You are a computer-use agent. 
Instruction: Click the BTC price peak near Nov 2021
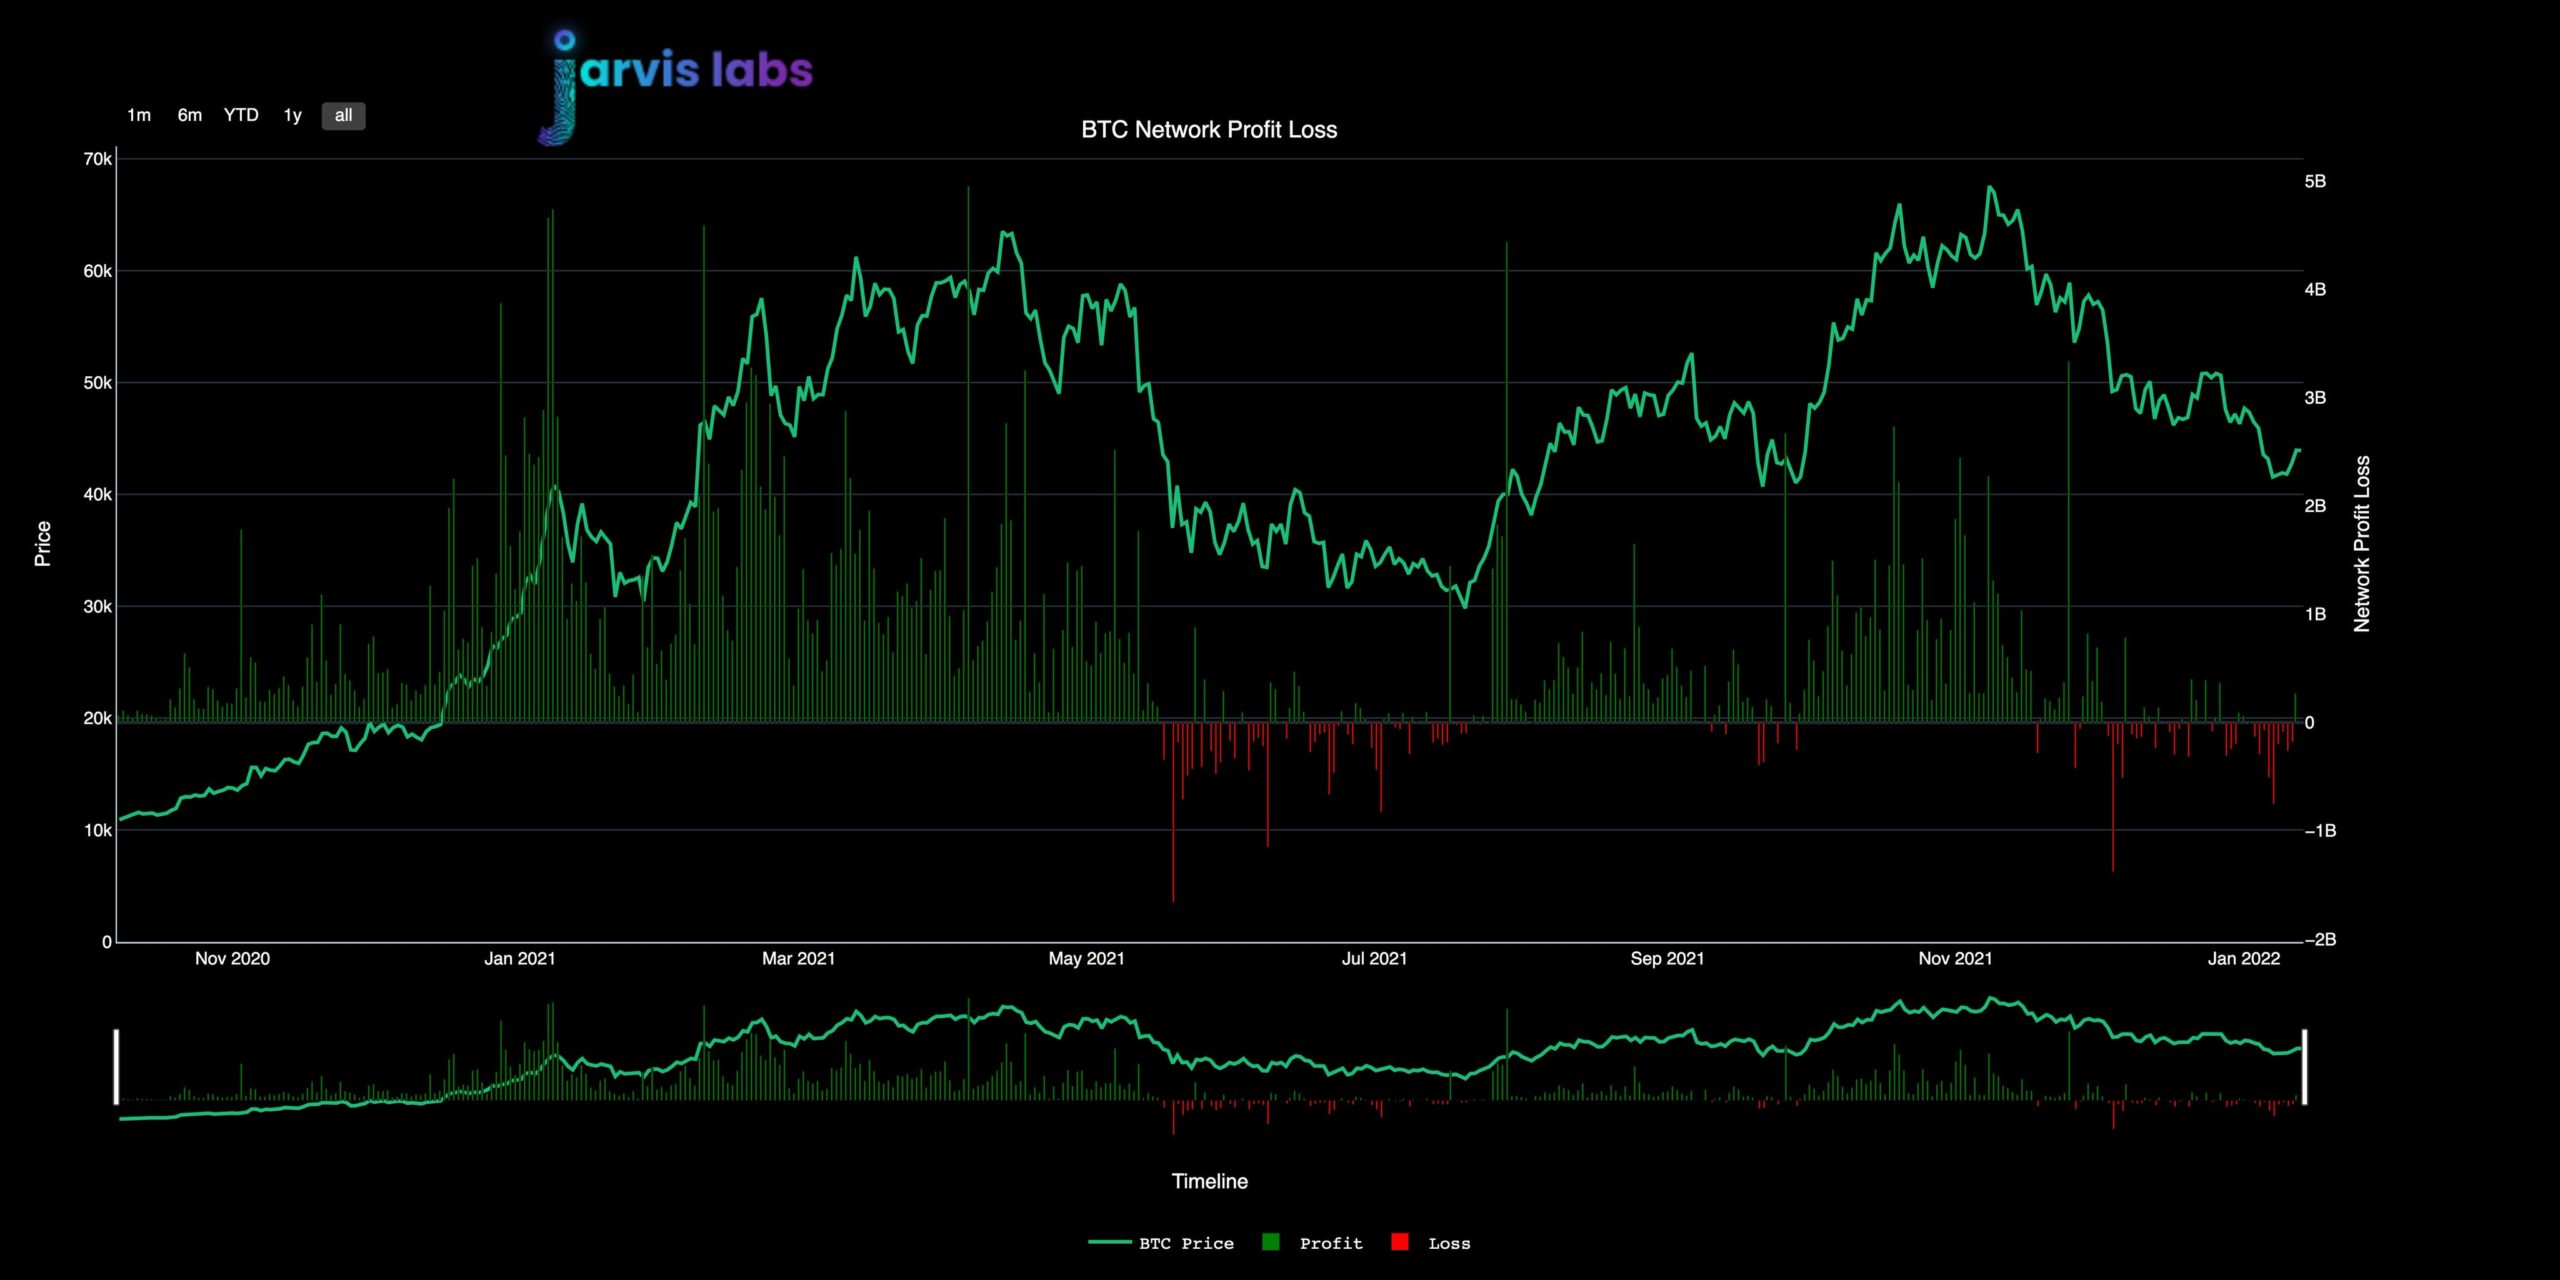click(x=1990, y=187)
